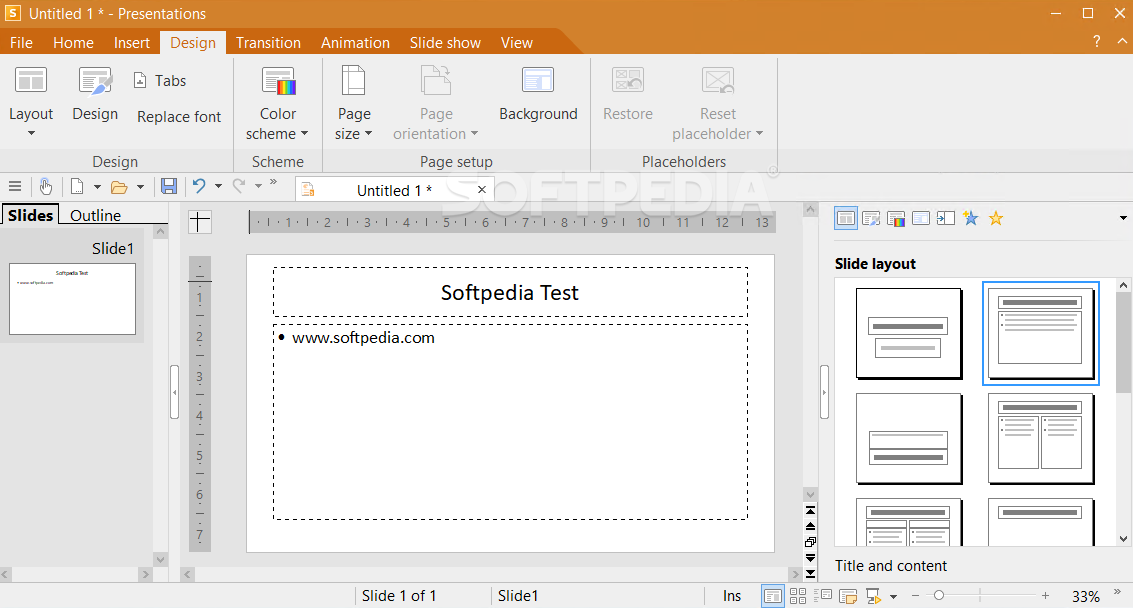Show the Slide layout sidebar panel icon
Screen dimensions: 1133x608
(846, 218)
